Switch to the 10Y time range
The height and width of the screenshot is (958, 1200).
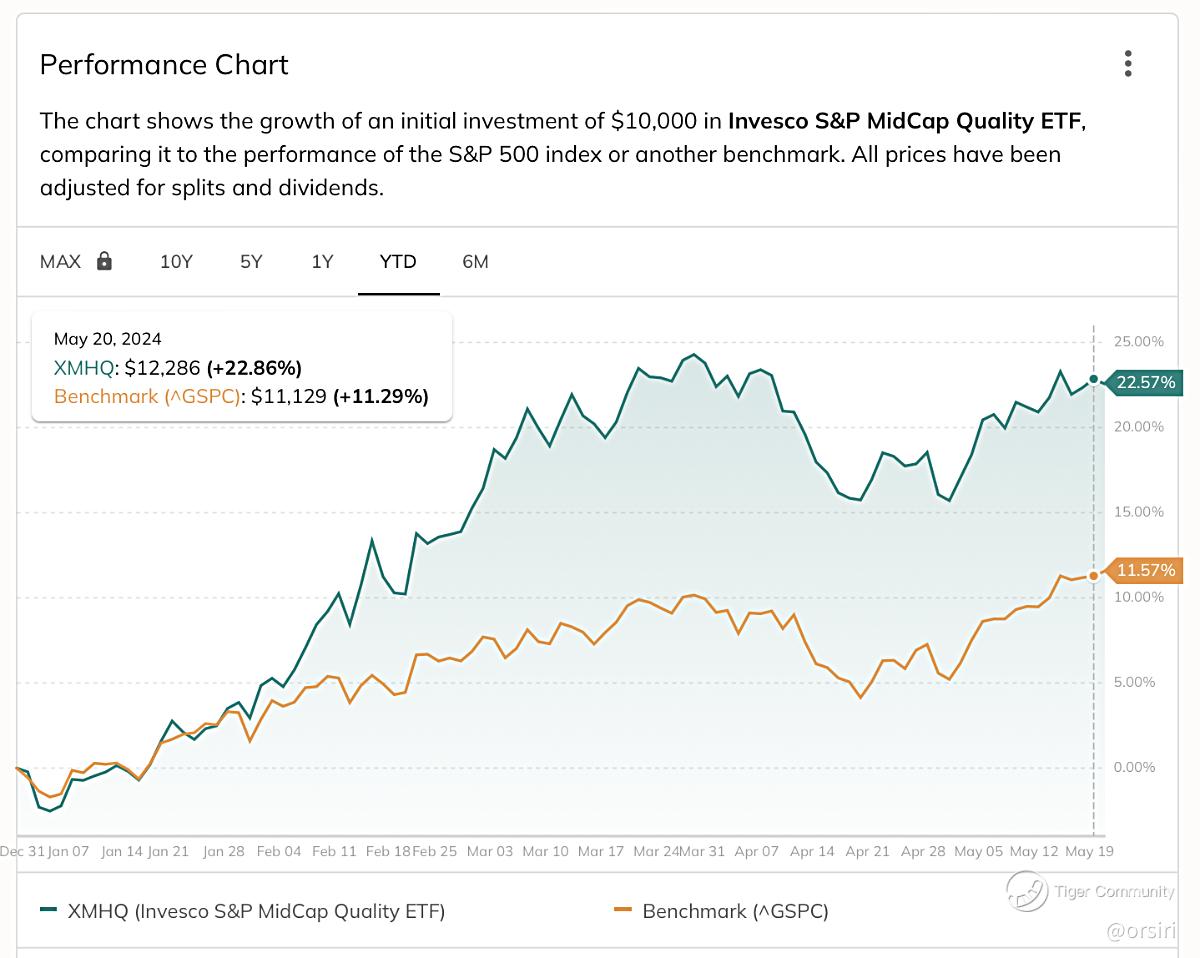point(176,262)
